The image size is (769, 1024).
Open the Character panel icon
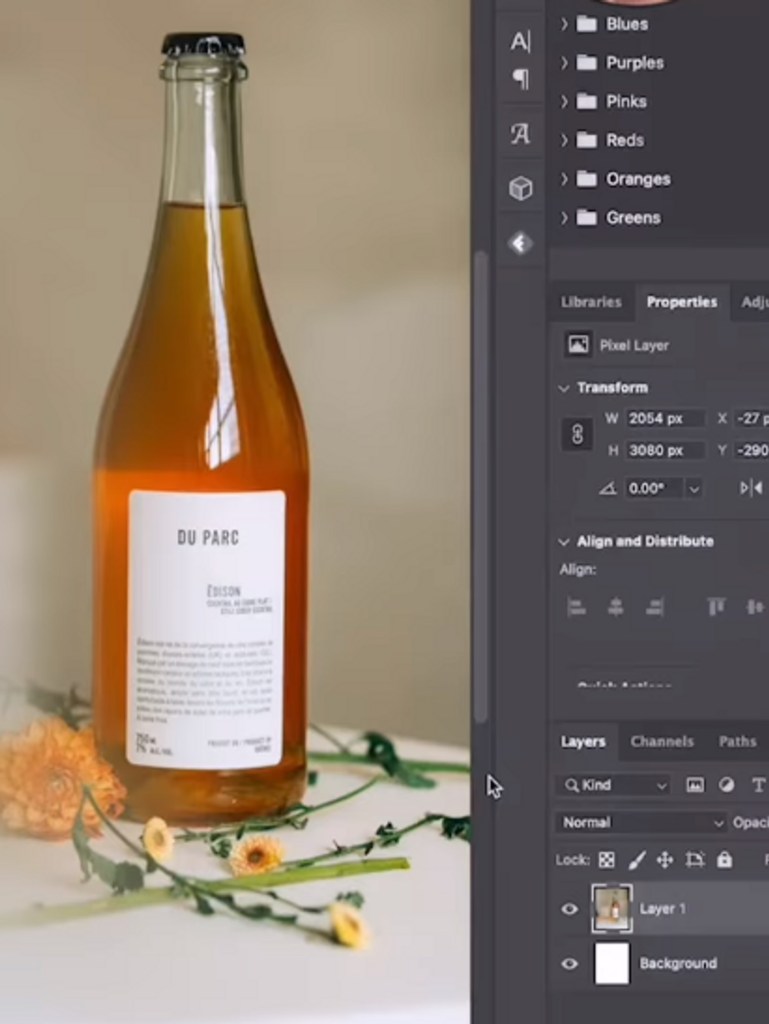[520, 41]
